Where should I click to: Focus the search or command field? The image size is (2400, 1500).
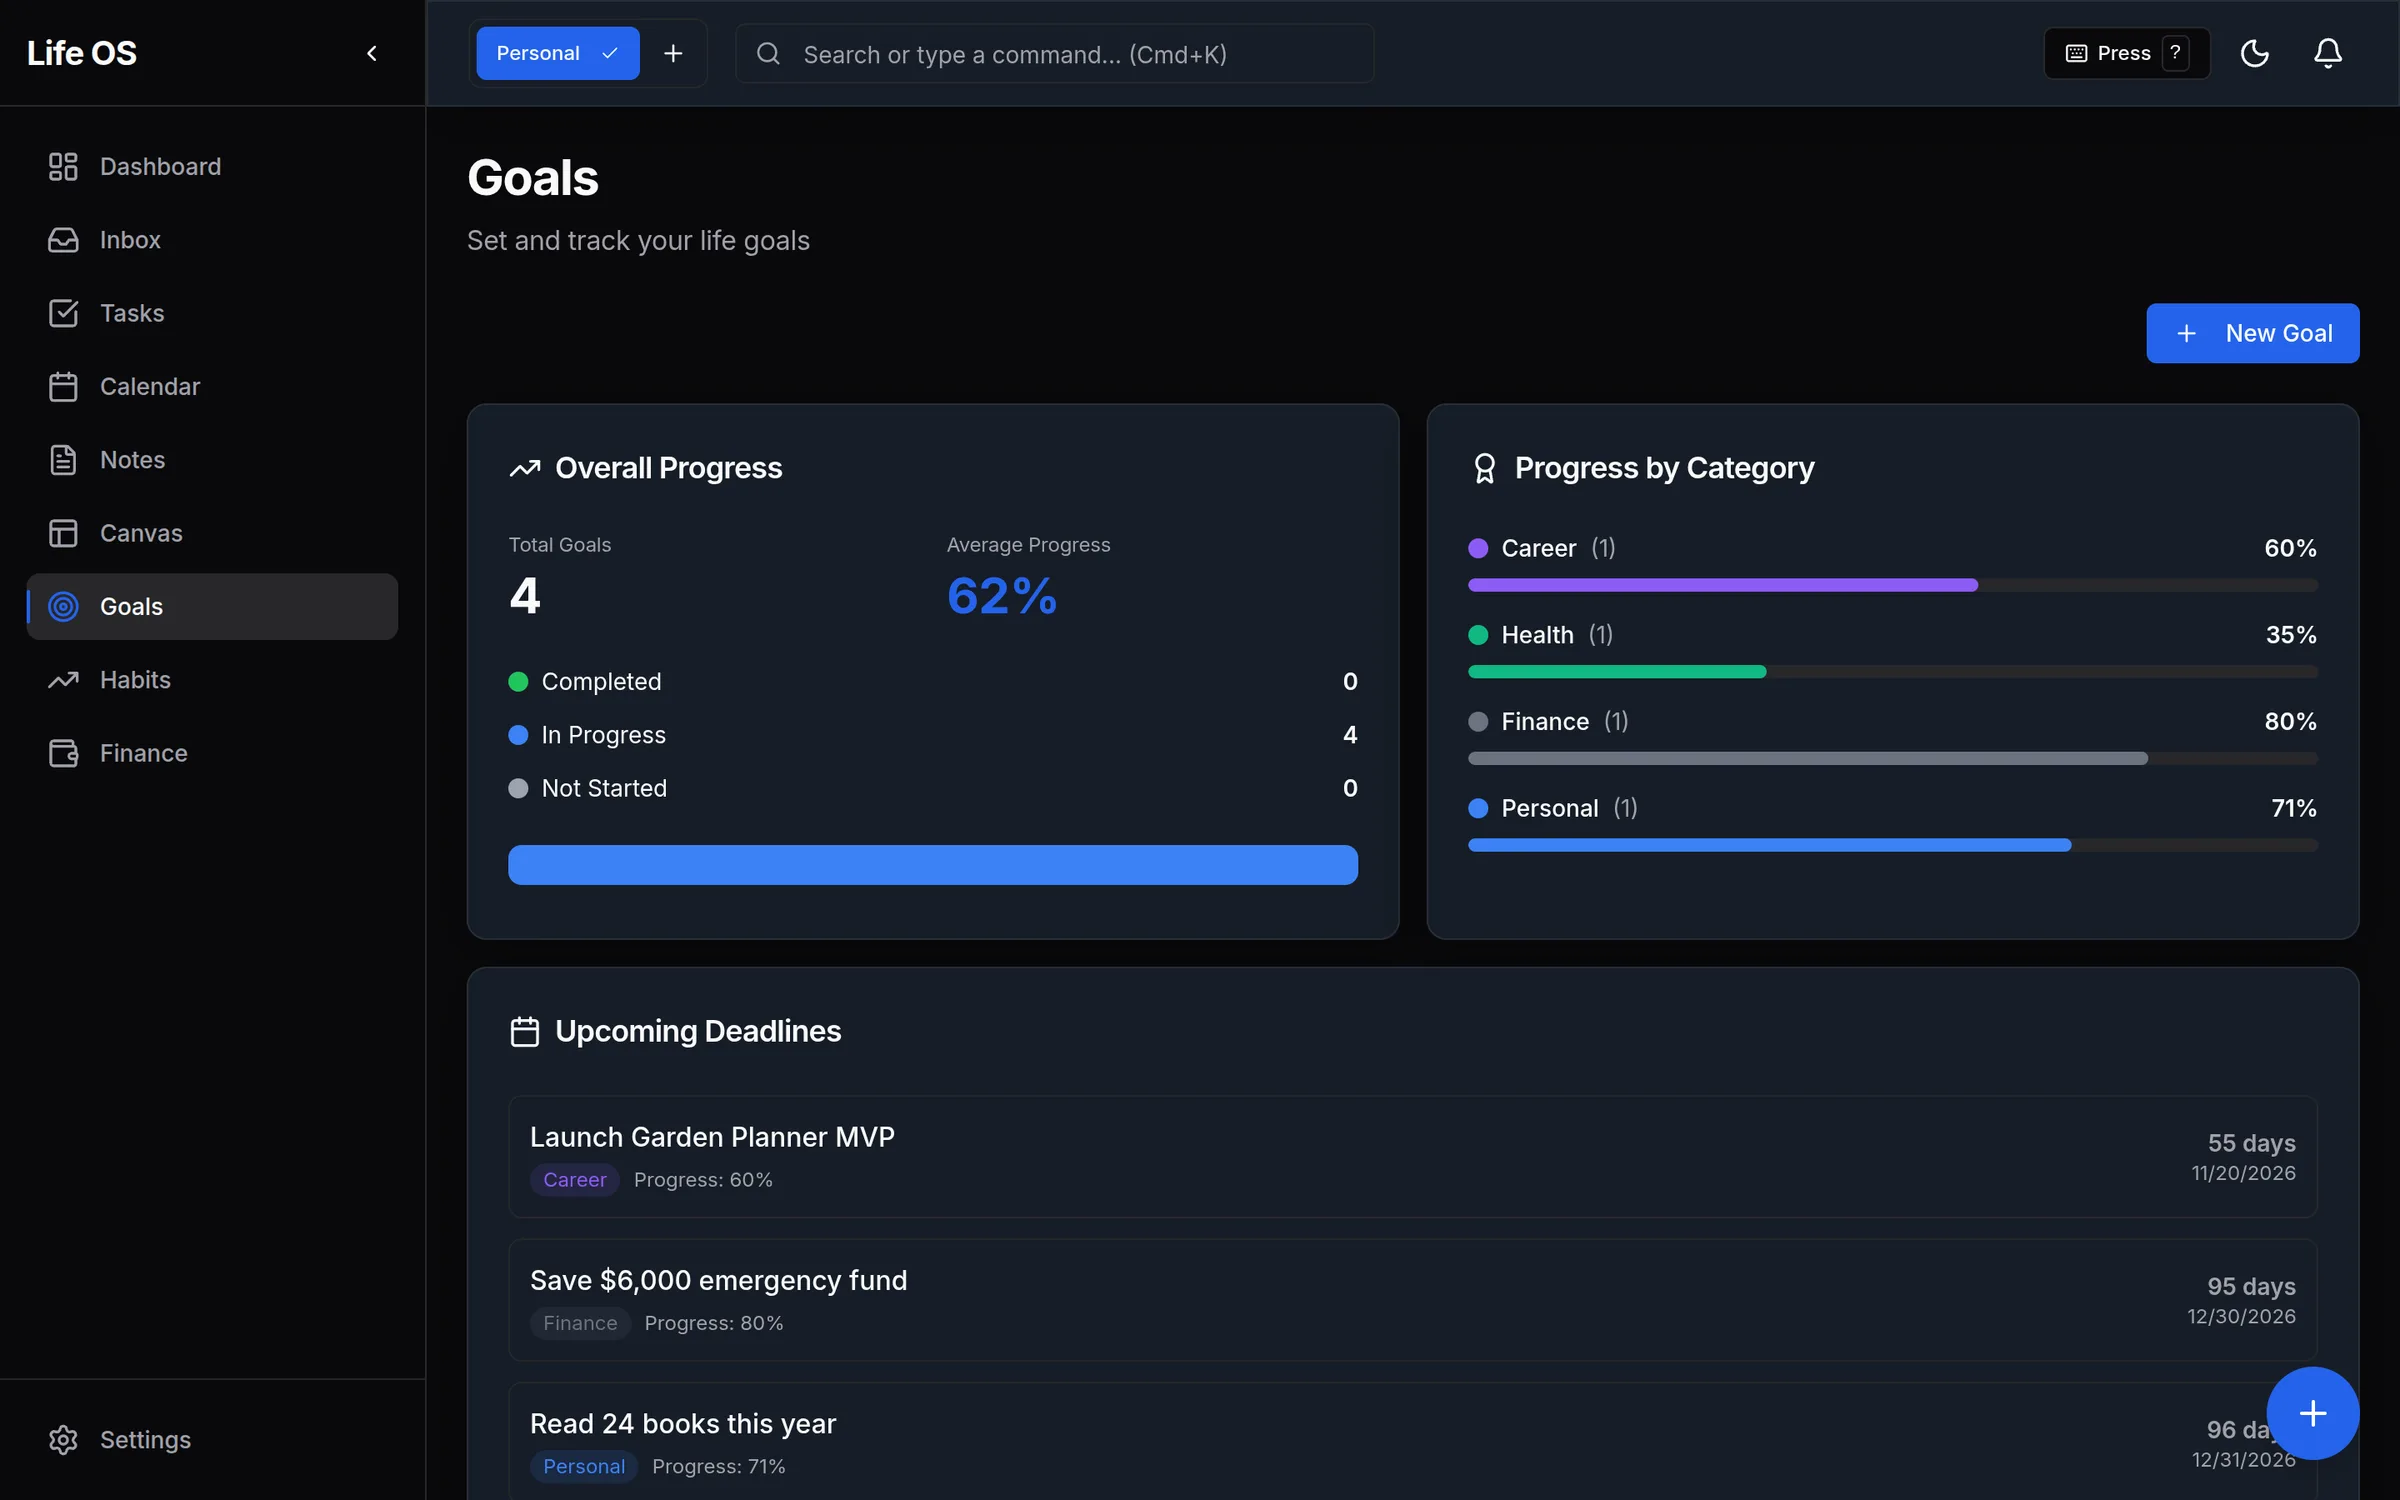tap(1054, 54)
